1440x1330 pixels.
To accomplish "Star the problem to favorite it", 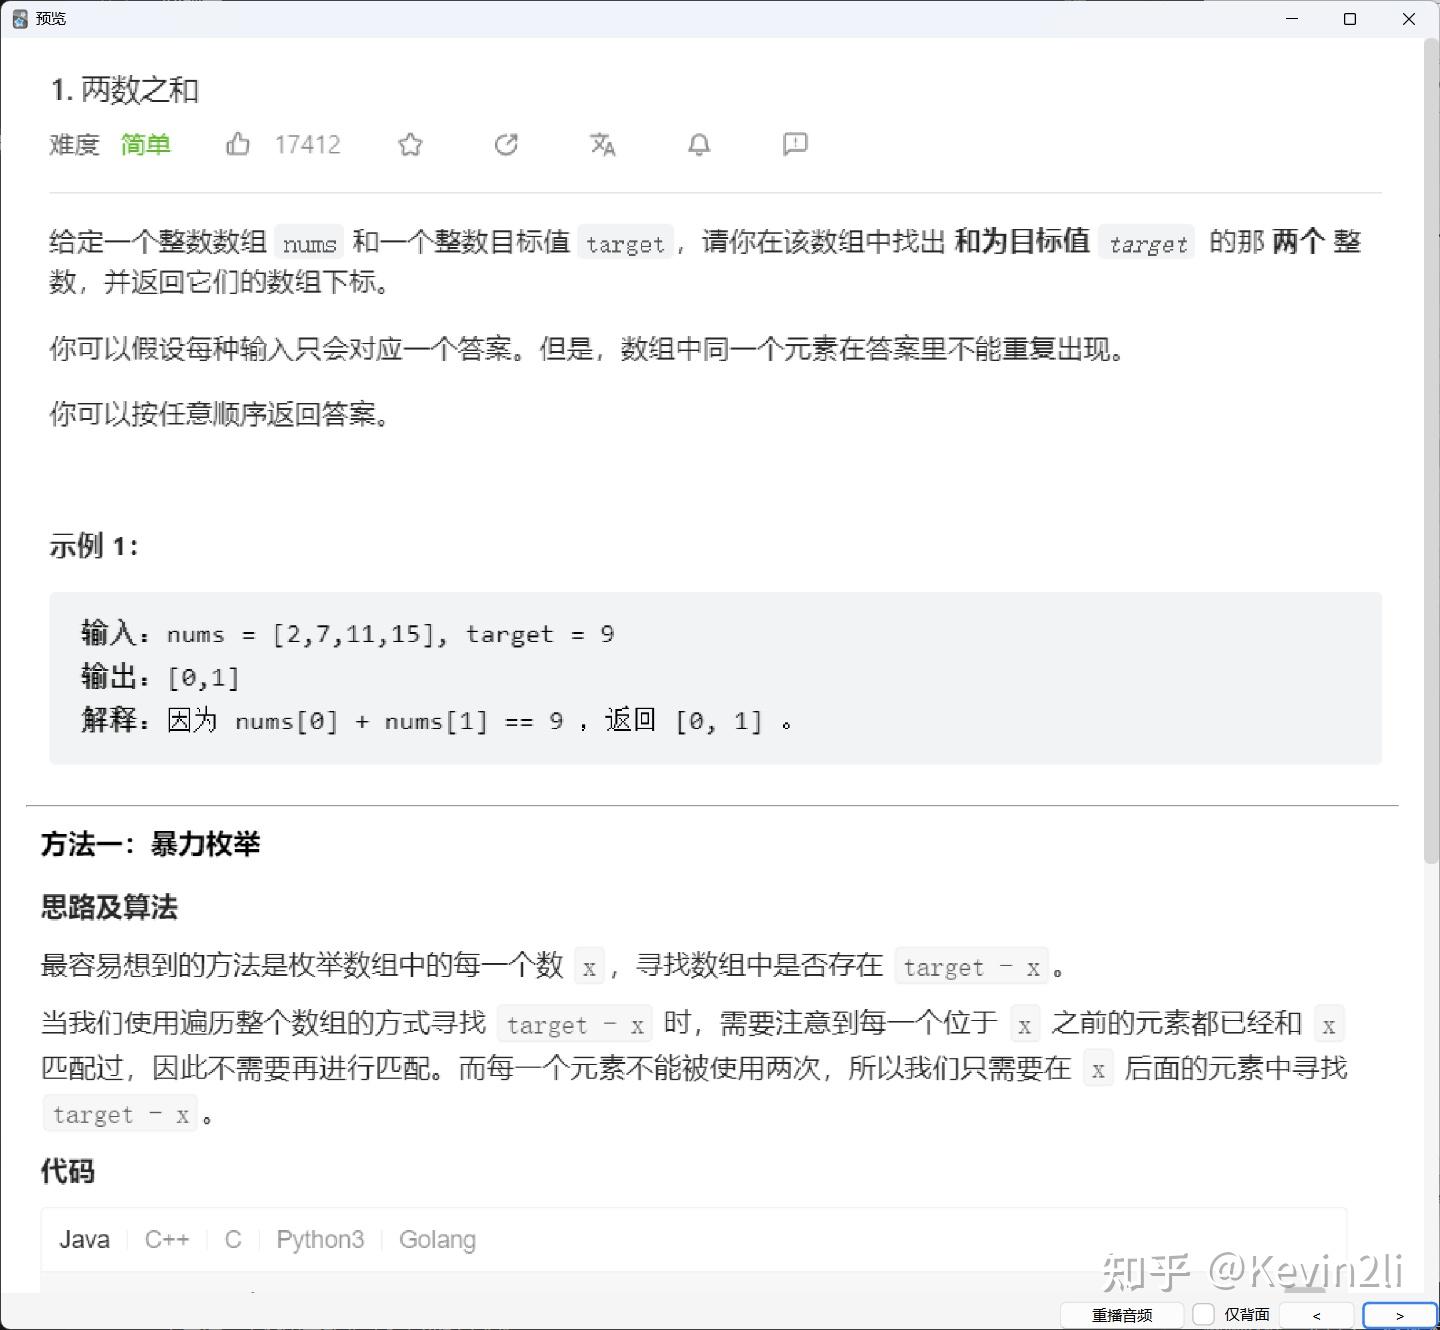I will (410, 144).
